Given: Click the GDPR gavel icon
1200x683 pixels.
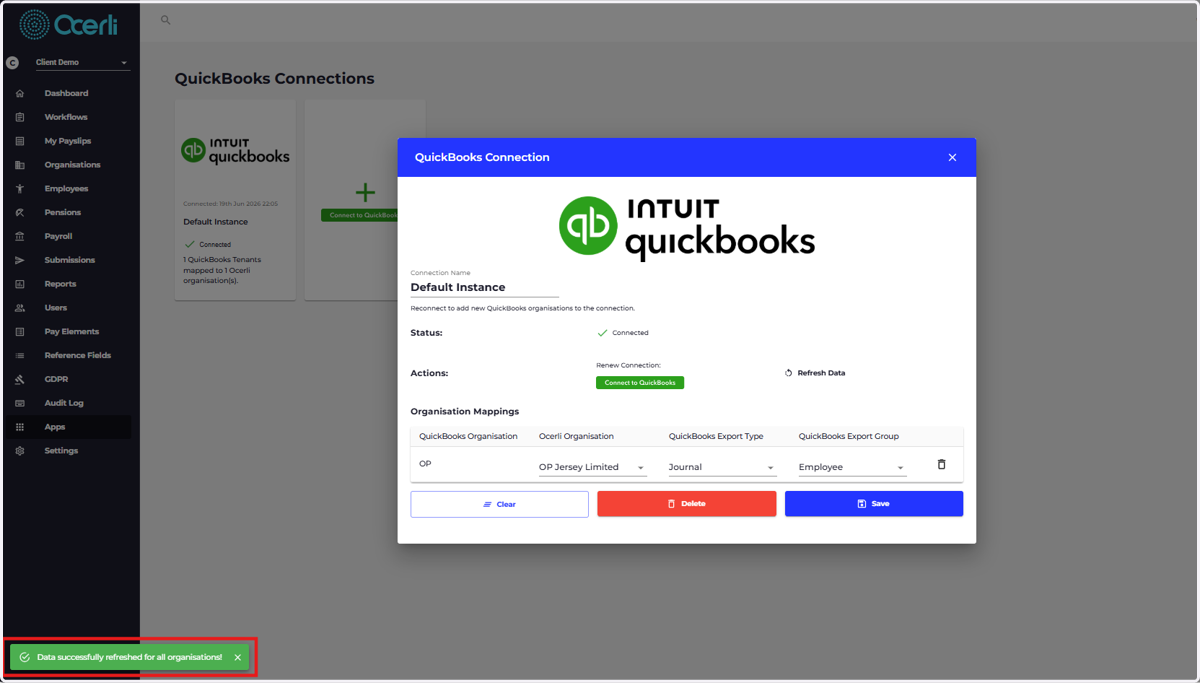Looking at the screenshot, I should click(x=20, y=380).
